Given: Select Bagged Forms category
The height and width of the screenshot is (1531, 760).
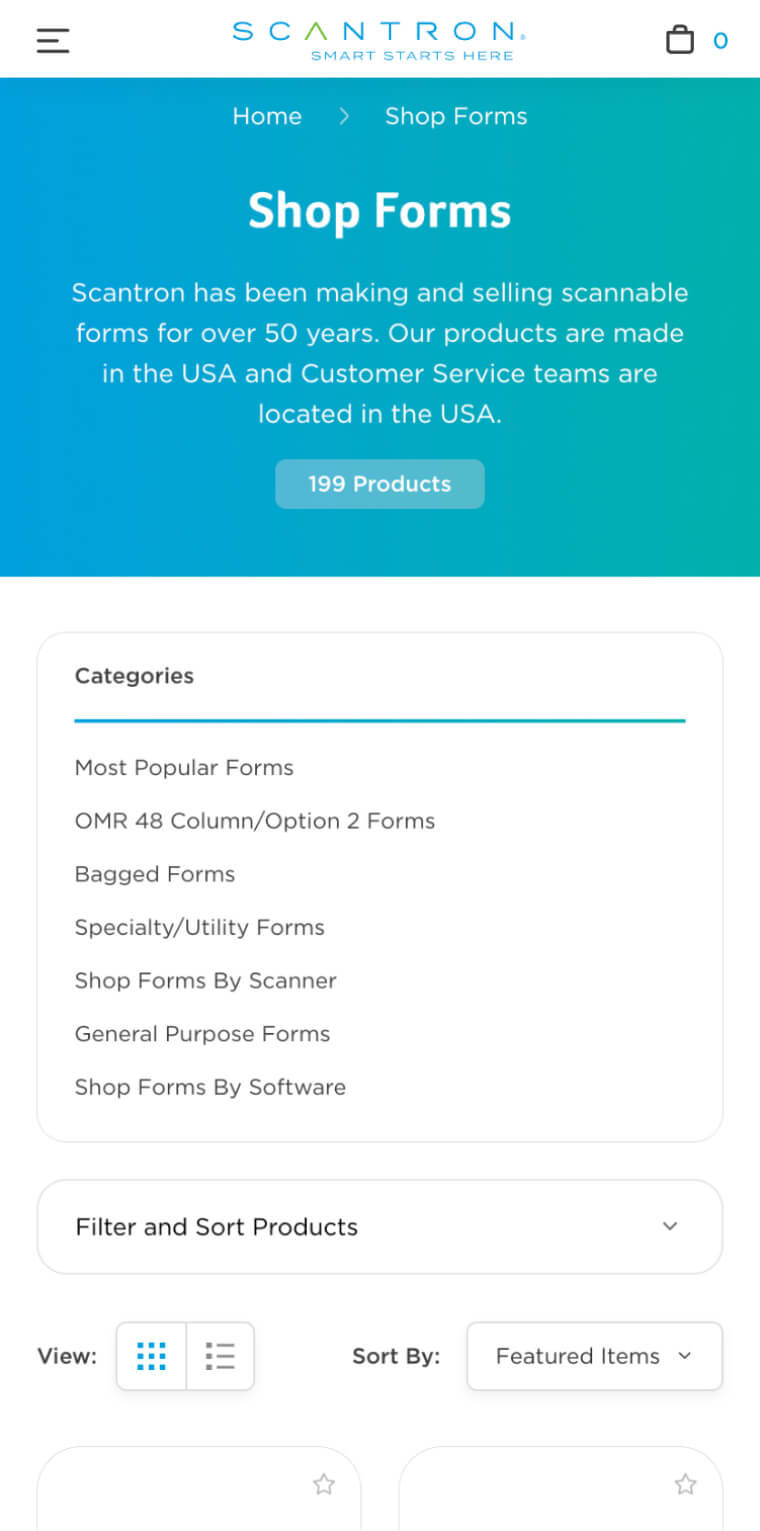Looking at the screenshot, I should [x=155, y=874].
